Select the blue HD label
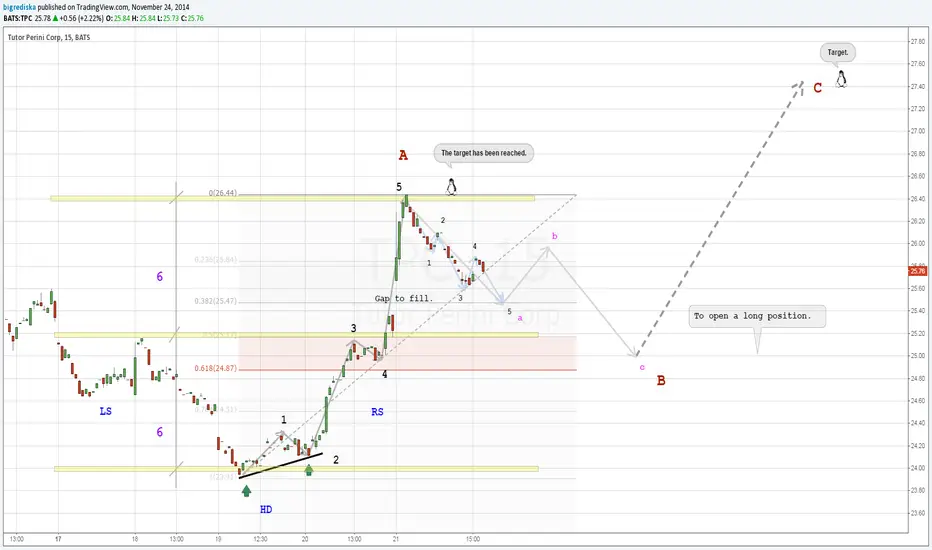 tap(266, 510)
